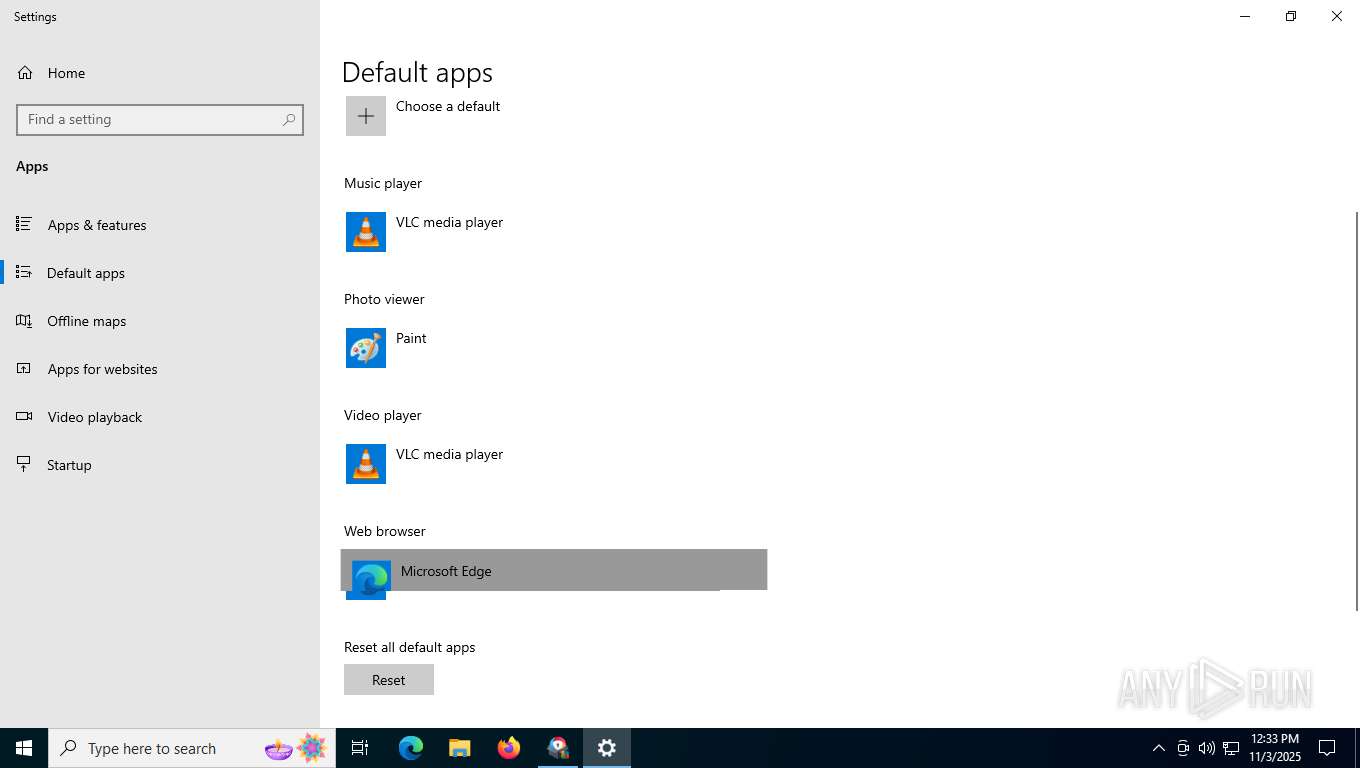Image resolution: width=1360 pixels, height=768 pixels.
Task: Reset all default apps with Reset button
Action: [389, 680]
